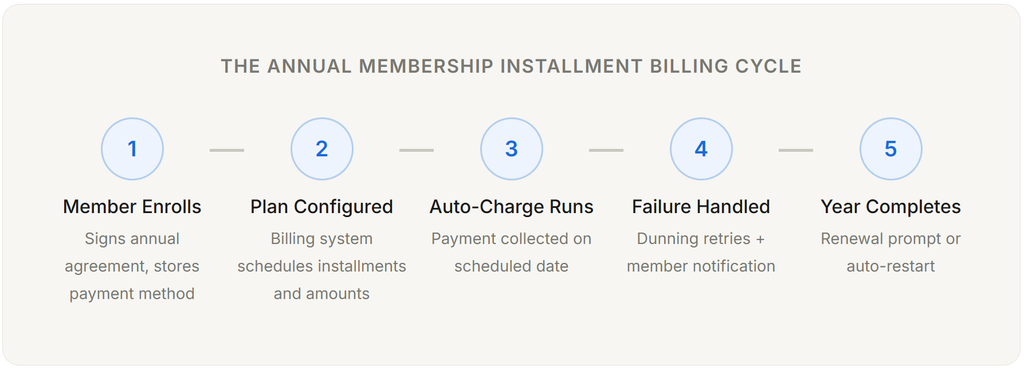Click the Member Enrolls heading
Image resolution: width=1024 pixels, height=370 pixels.
(132, 207)
